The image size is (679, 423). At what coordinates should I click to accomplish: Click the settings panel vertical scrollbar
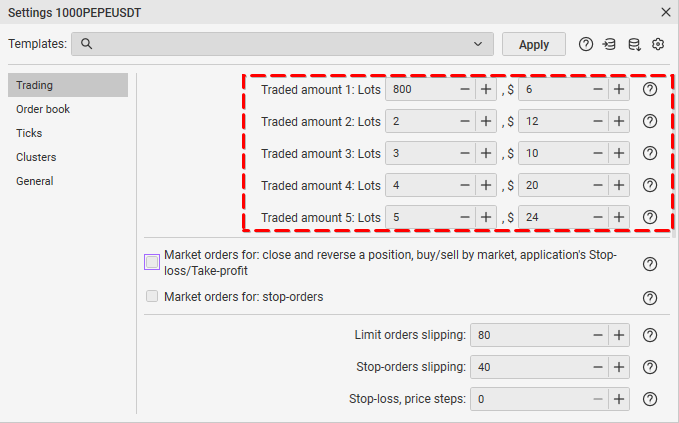tap(674, 156)
